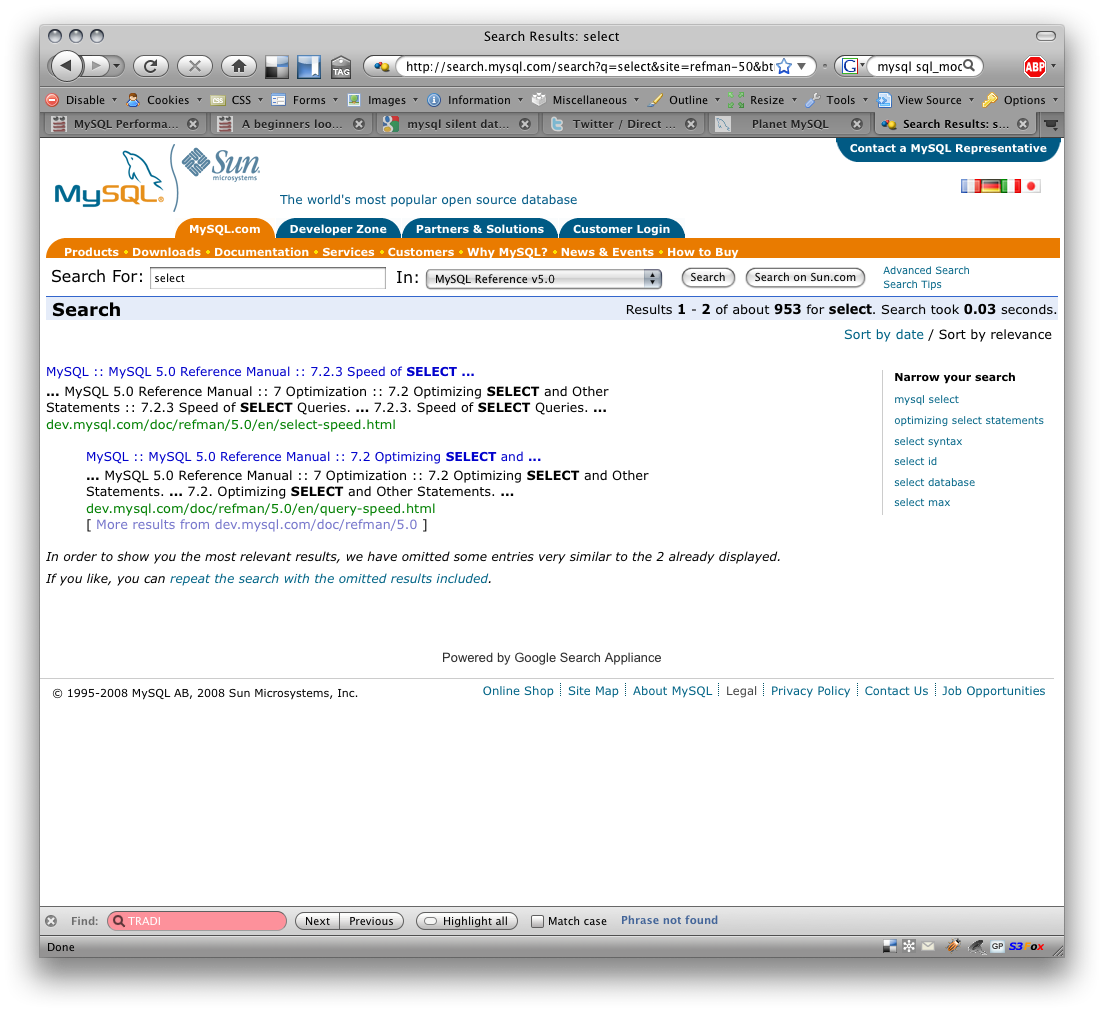Viewport: 1104px width, 1012px height.
Task: Click the Search button next to site dropdown
Action: [708, 277]
